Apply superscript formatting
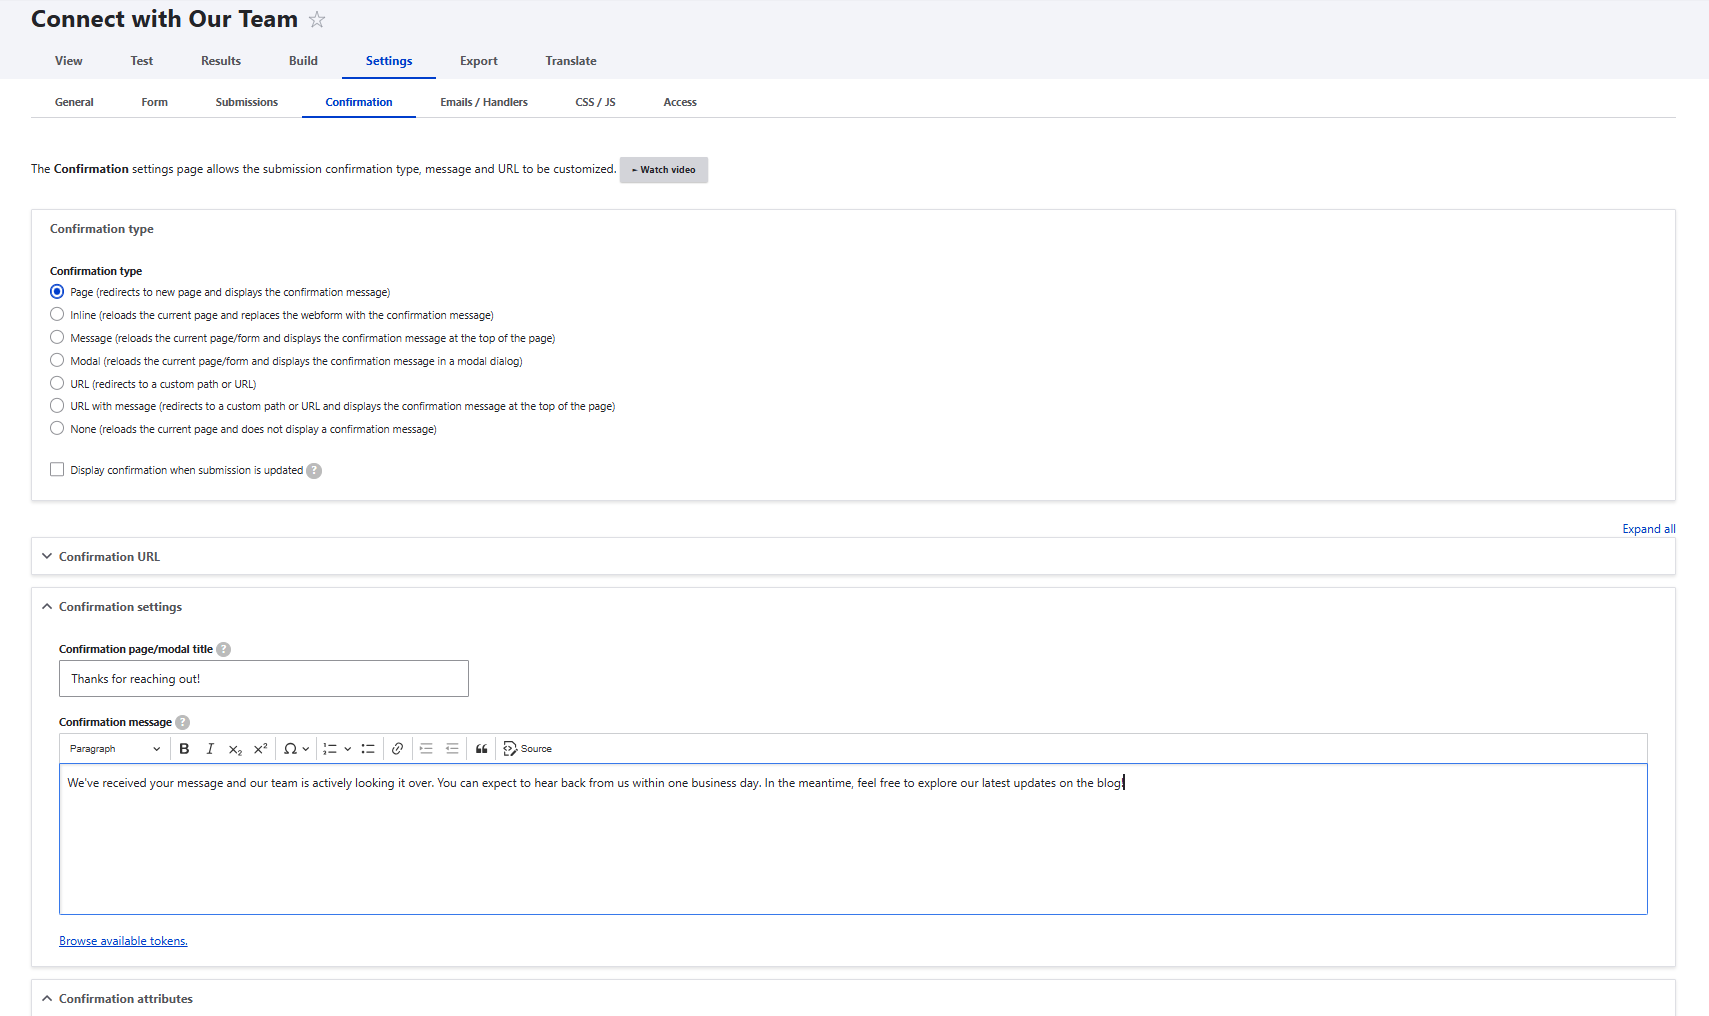Viewport: 1709px width, 1016px height. (x=261, y=748)
